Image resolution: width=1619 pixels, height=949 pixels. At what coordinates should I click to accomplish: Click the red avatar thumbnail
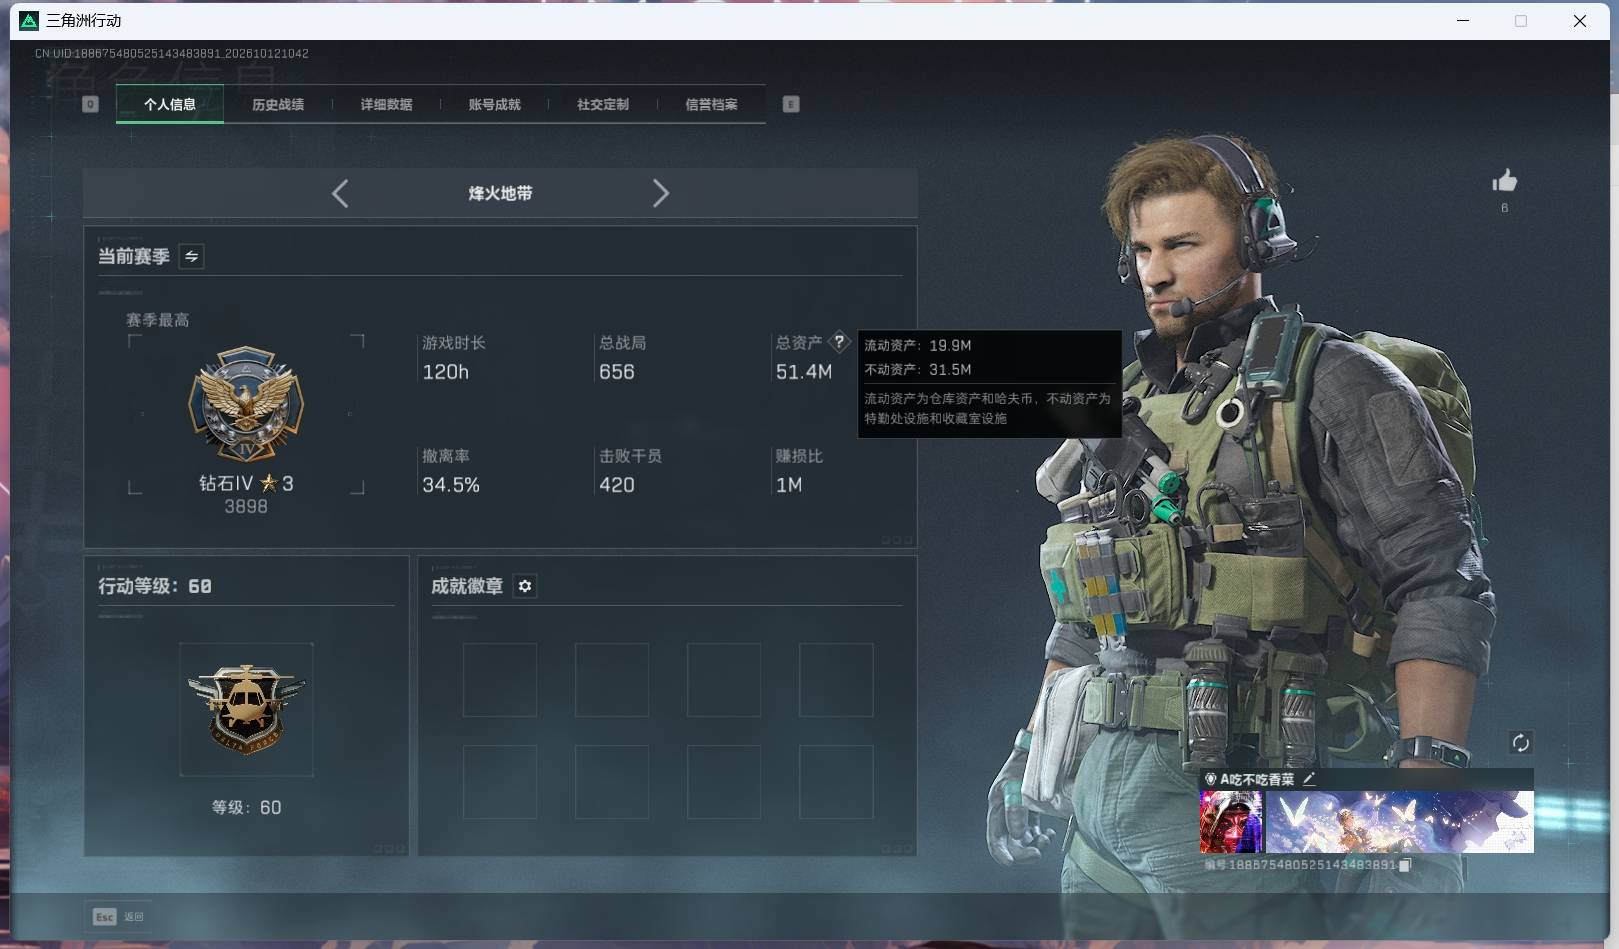pos(1231,822)
